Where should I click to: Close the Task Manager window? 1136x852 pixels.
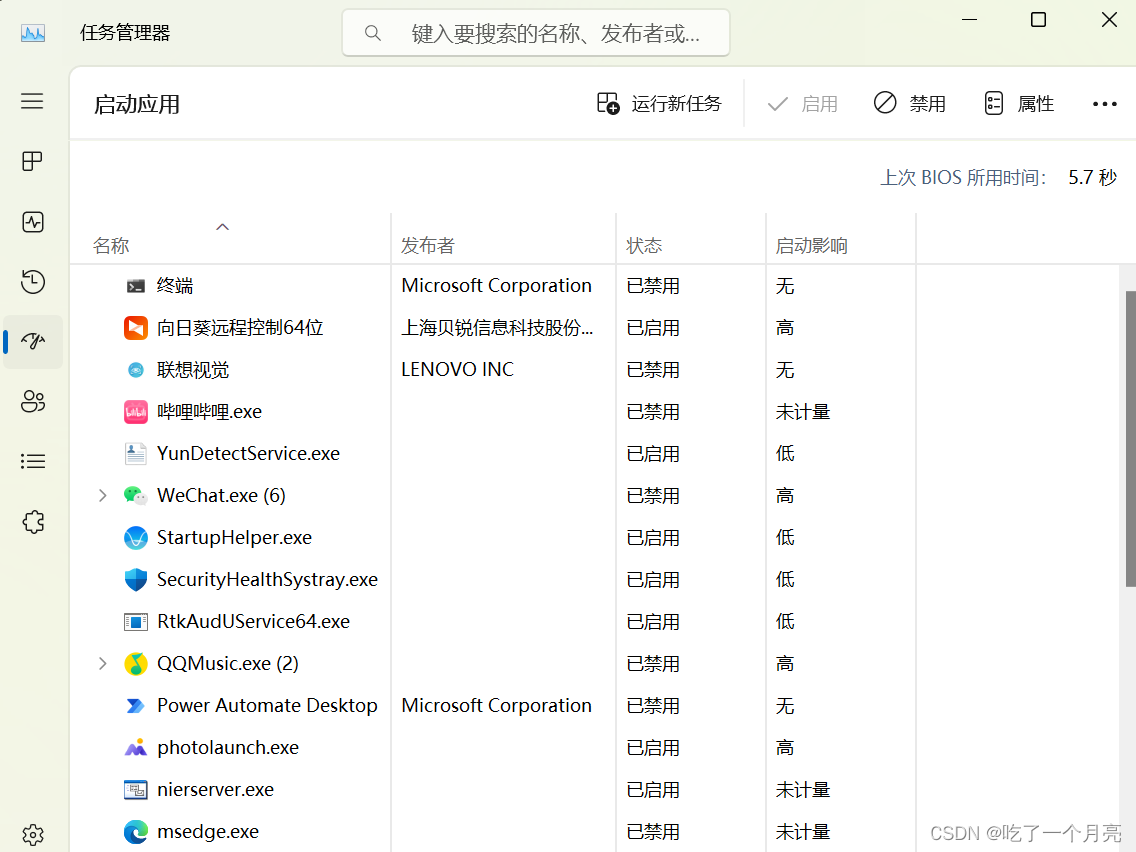[x=1109, y=20]
